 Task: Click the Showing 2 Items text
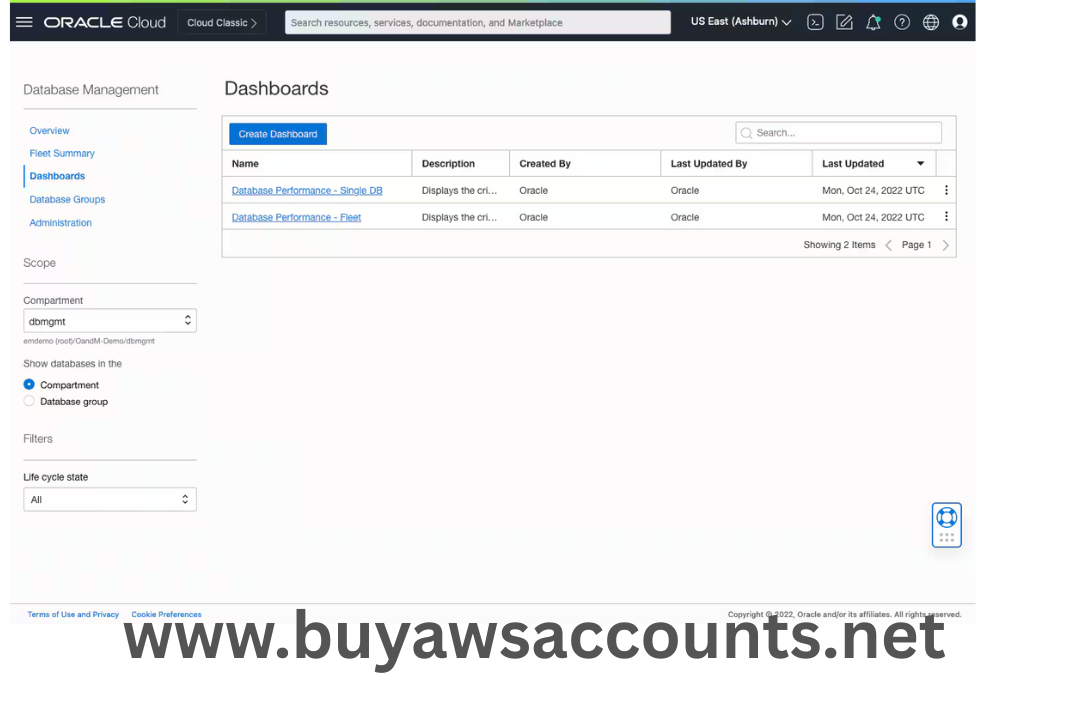[x=839, y=245]
